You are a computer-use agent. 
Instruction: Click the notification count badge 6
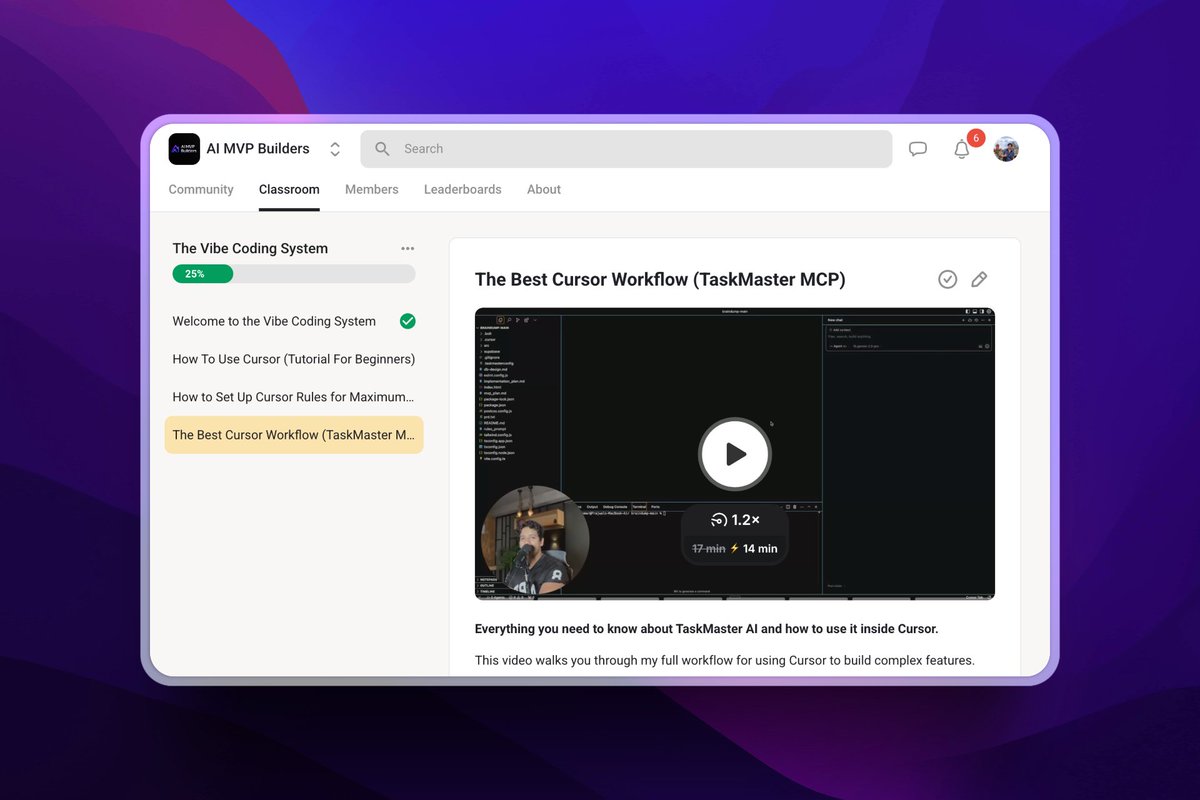[x=976, y=138]
